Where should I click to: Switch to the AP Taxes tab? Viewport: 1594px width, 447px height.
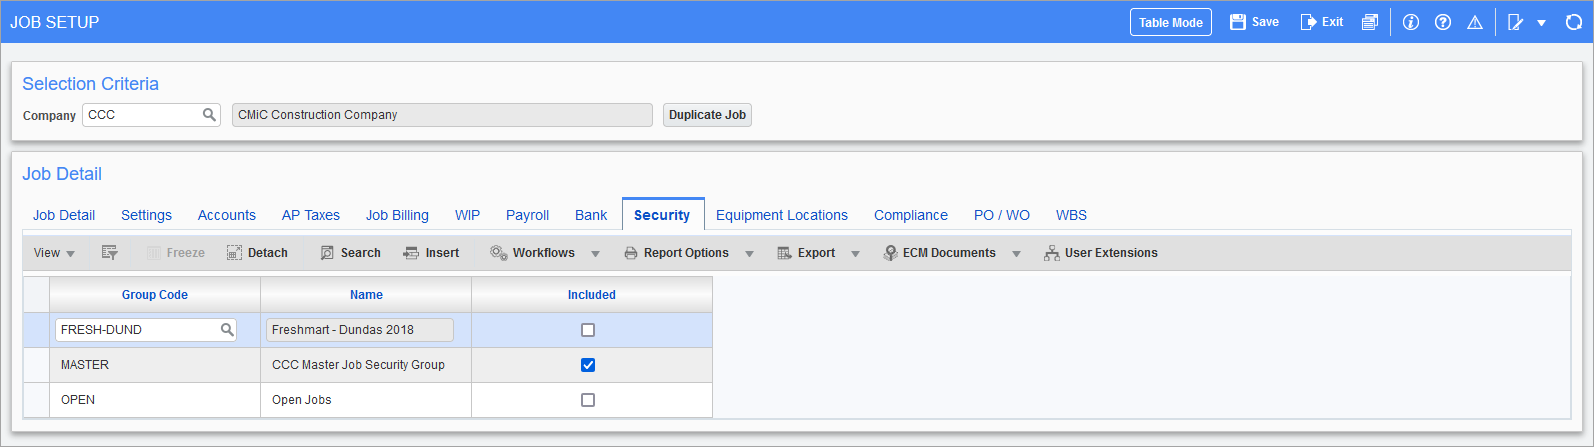coord(311,215)
